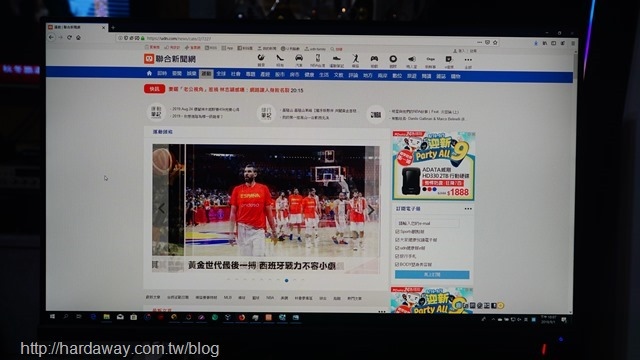Show next carousel slide arrow
The image size is (640, 360).
(x=371, y=210)
